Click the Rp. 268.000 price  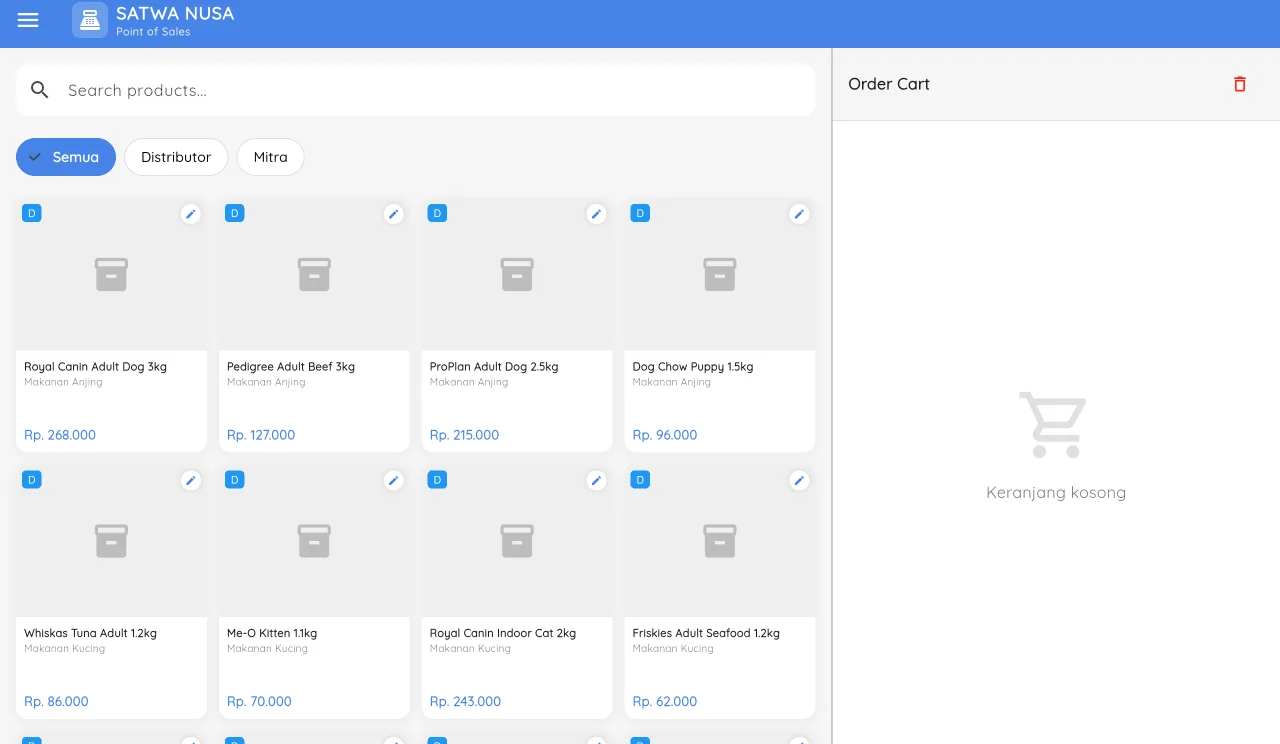pos(60,435)
